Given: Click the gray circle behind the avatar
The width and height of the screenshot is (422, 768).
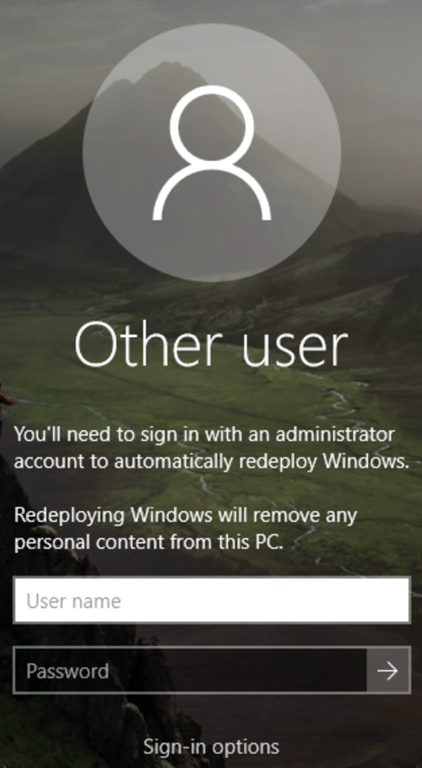Looking at the screenshot, I should [211, 152].
